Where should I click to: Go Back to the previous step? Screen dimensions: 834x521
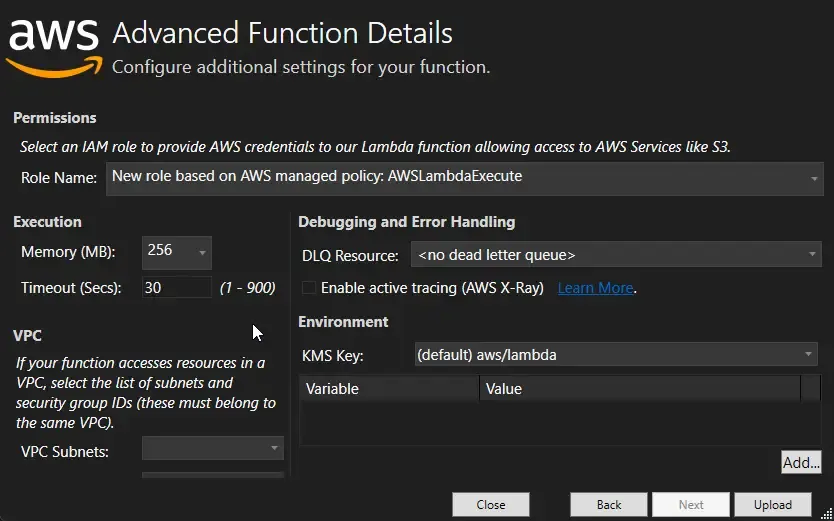608,505
